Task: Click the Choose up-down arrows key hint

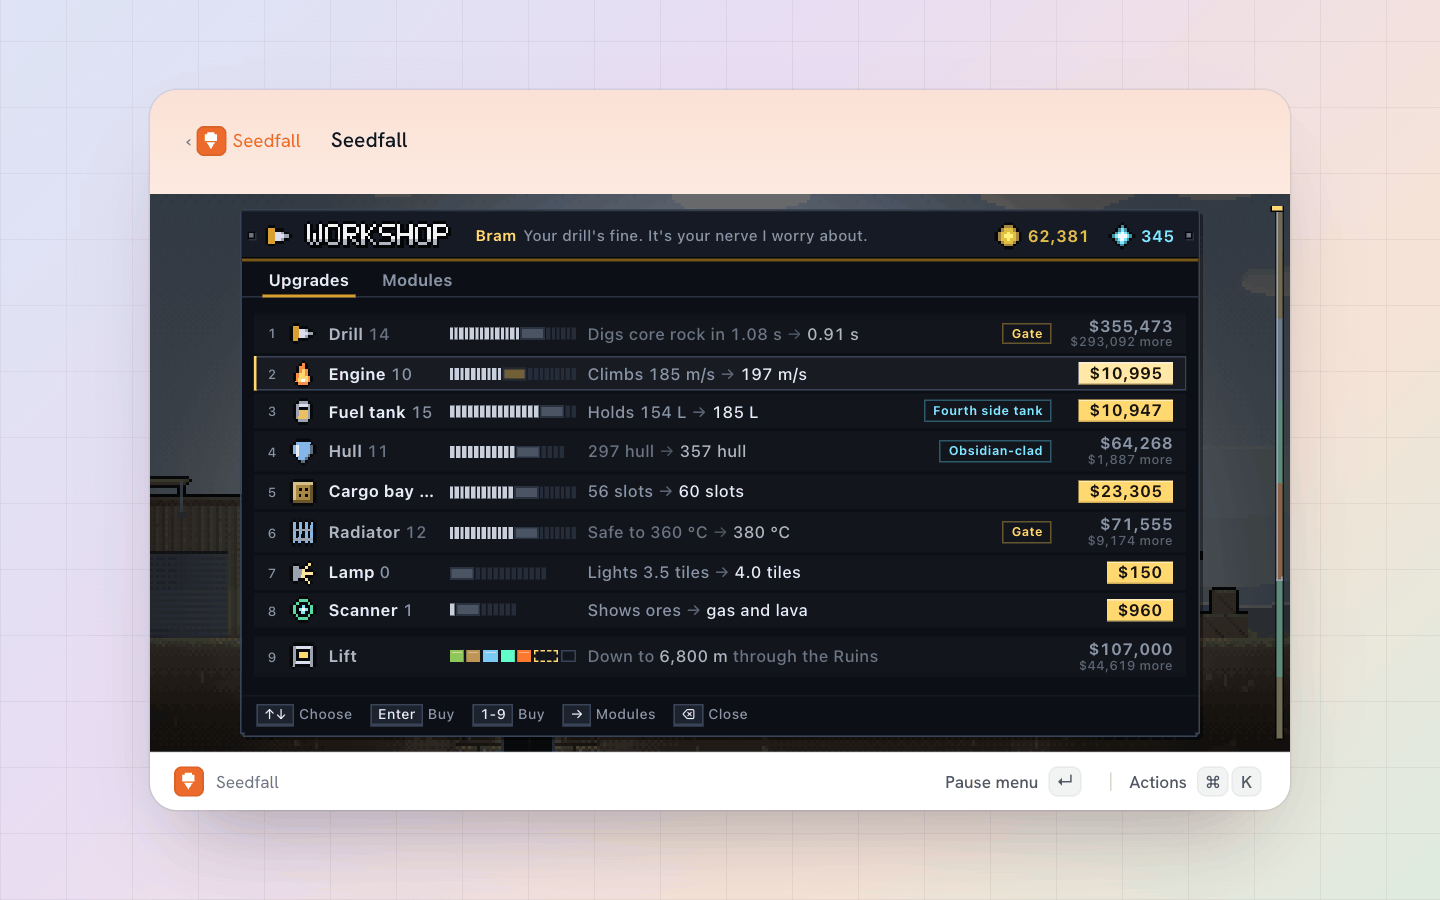Action: point(305,715)
